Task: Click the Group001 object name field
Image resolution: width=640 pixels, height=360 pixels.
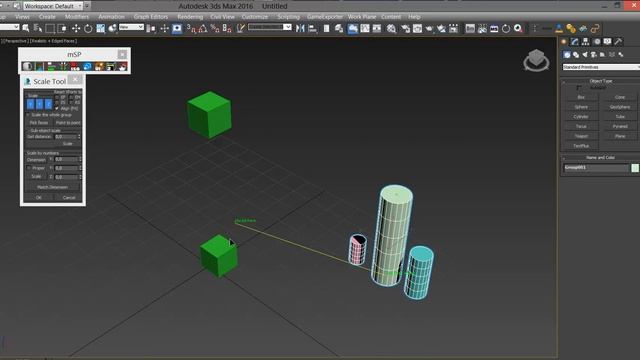Action: click(596, 168)
